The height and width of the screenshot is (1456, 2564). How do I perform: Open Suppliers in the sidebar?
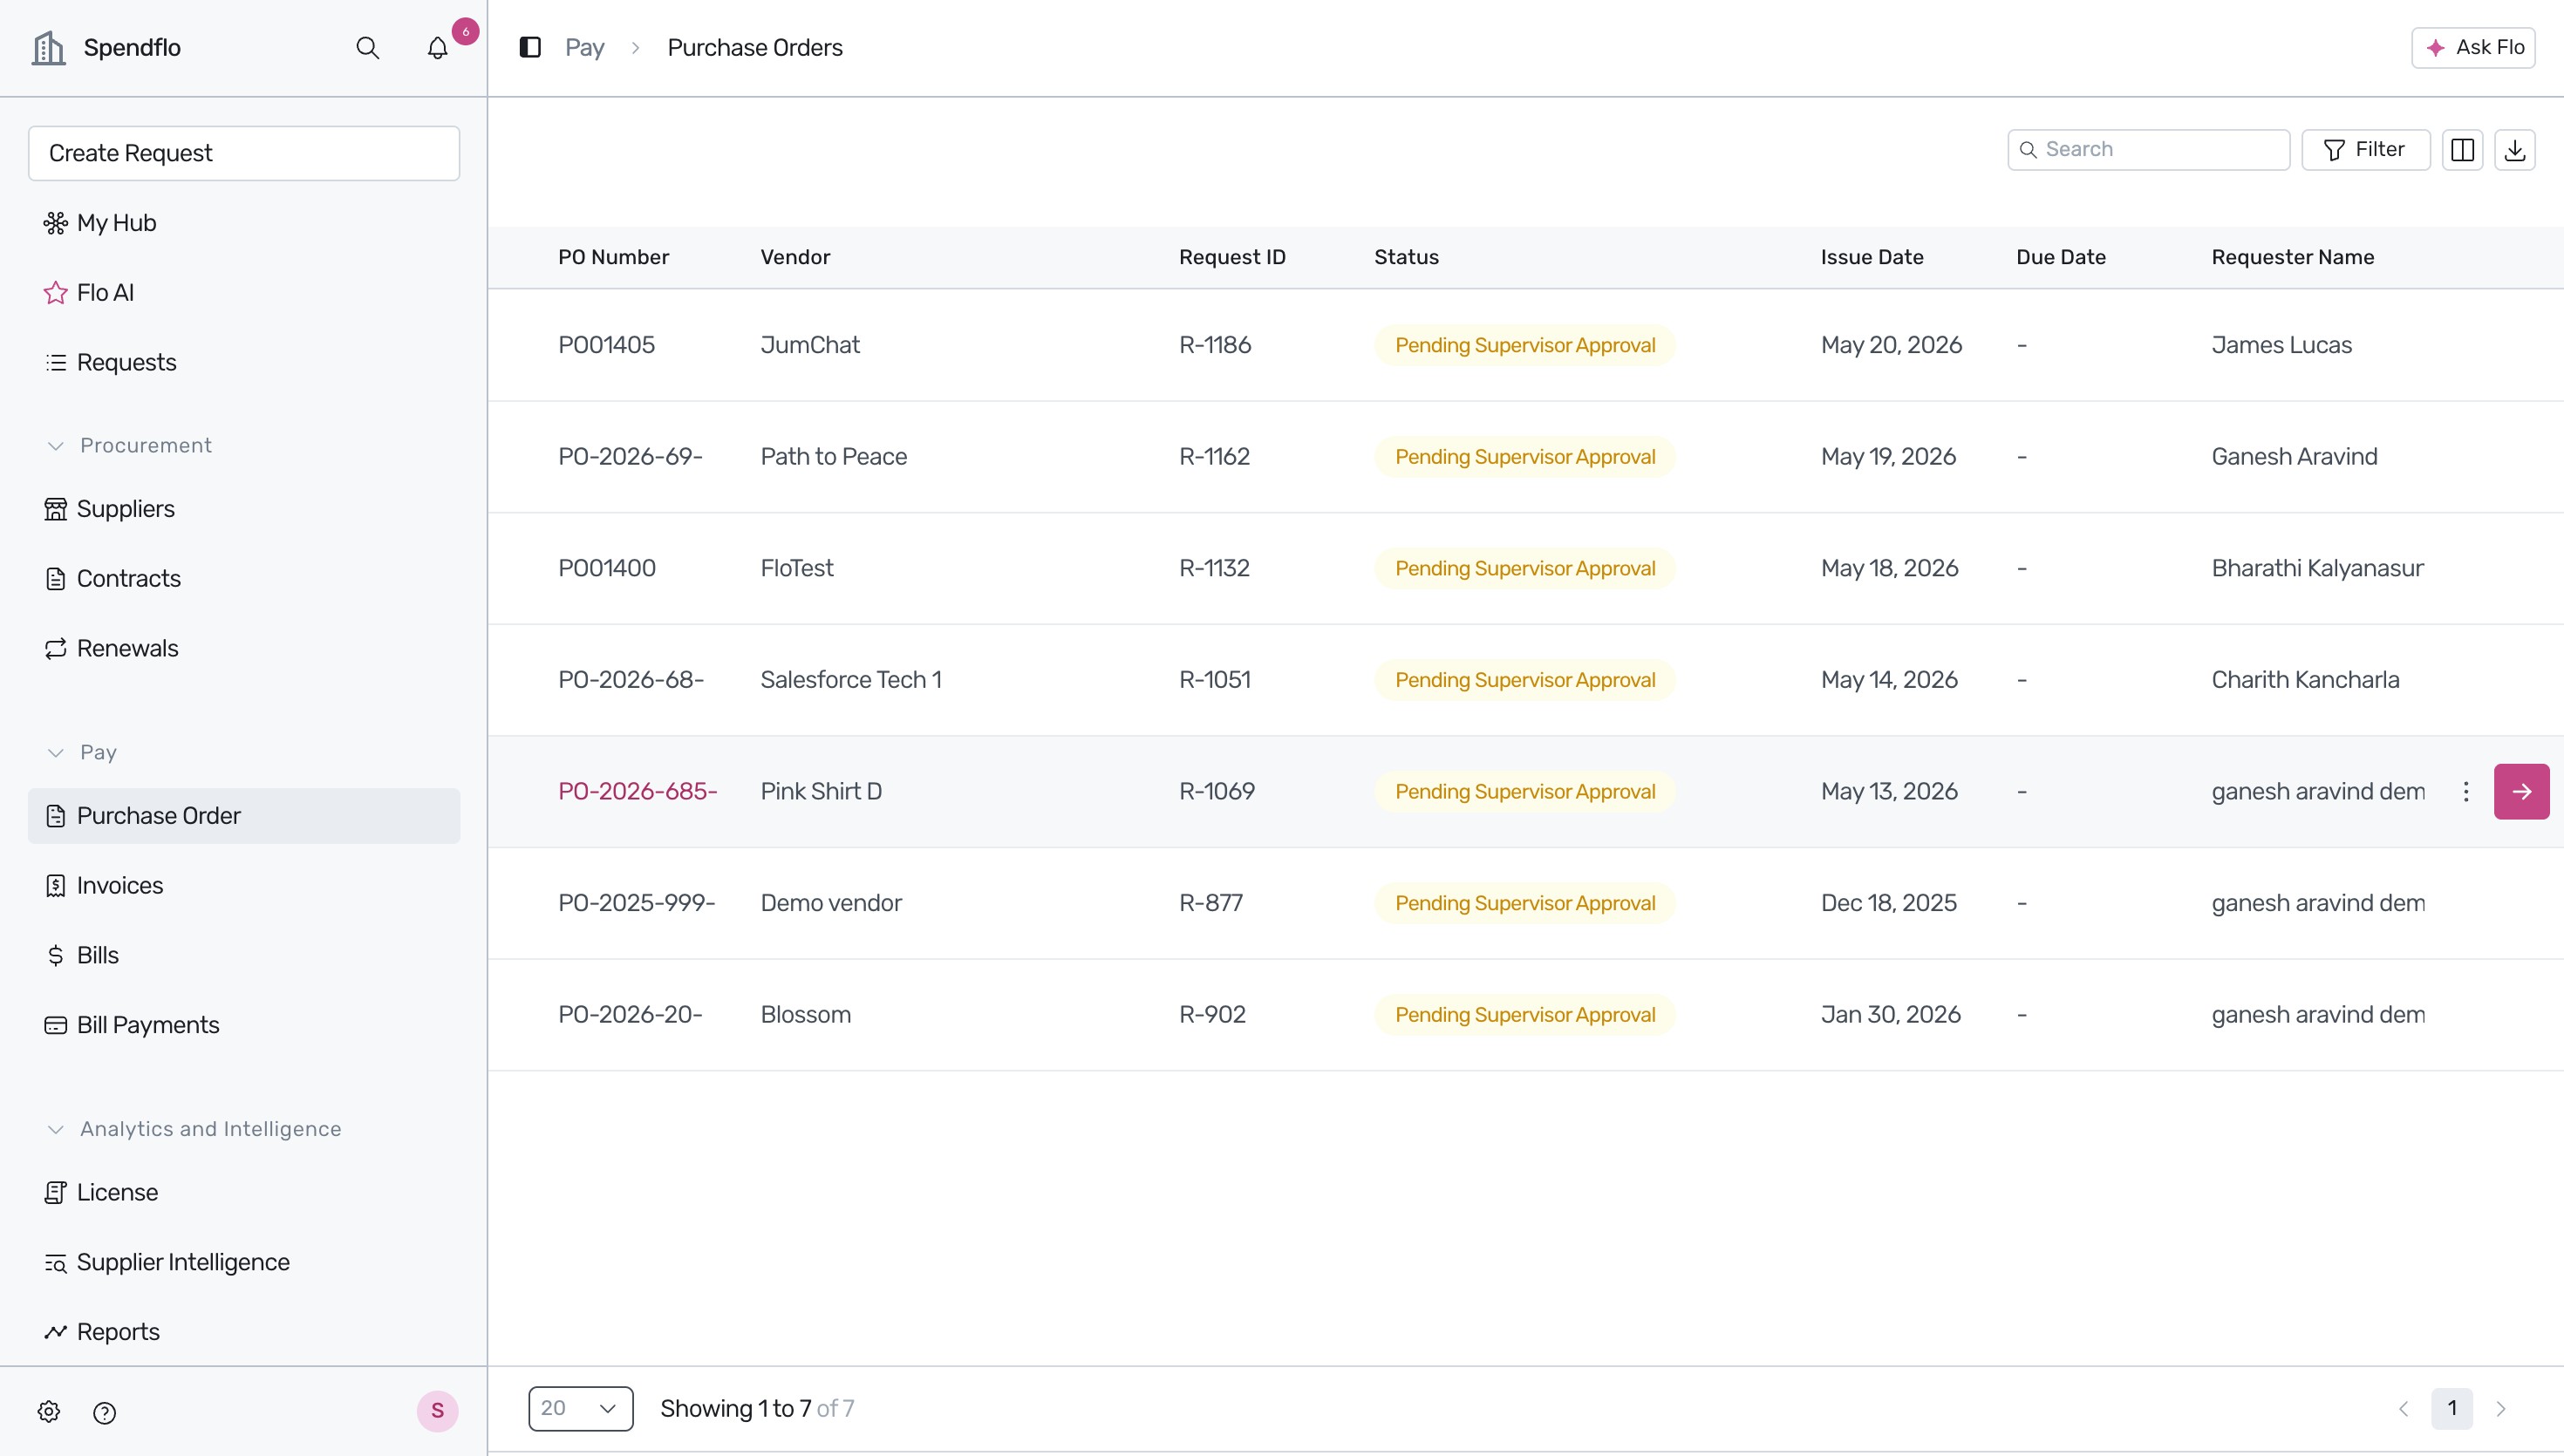click(x=244, y=509)
